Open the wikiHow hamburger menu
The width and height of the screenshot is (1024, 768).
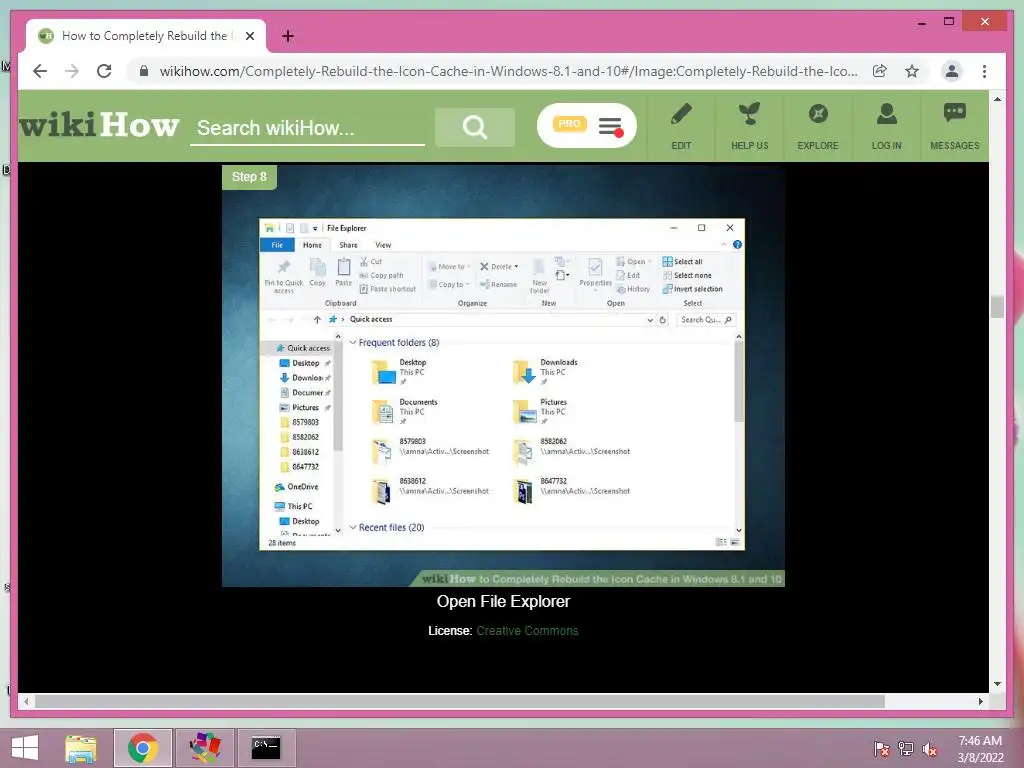611,126
